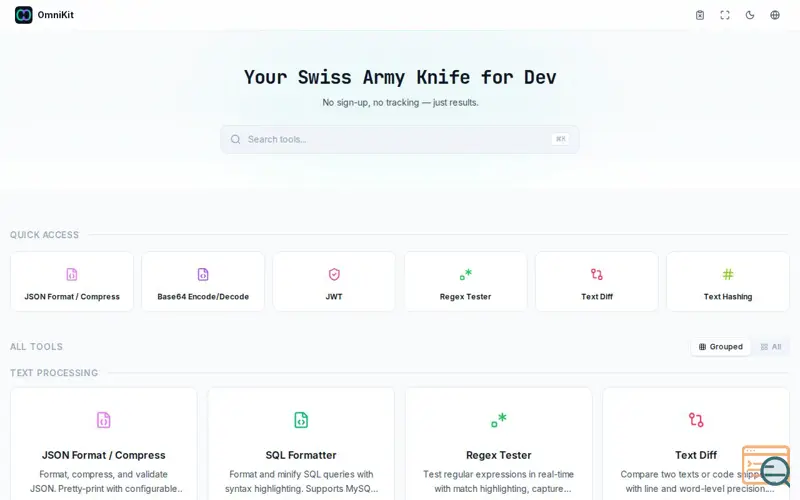Viewport: 800px width, 500px height.
Task: Toggle dark mode moon icon
Action: pyautogui.click(x=750, y=15)
